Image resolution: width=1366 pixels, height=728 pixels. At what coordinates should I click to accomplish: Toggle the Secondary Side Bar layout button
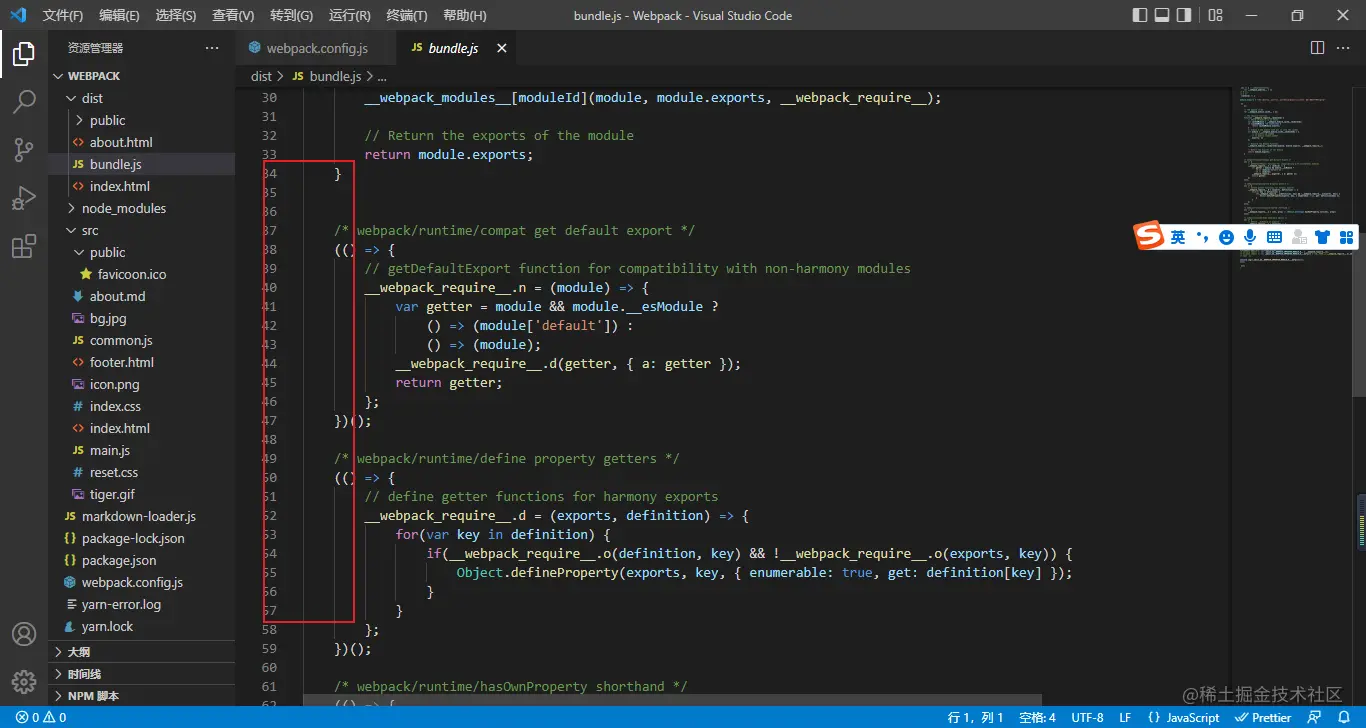coord(1184,15)
